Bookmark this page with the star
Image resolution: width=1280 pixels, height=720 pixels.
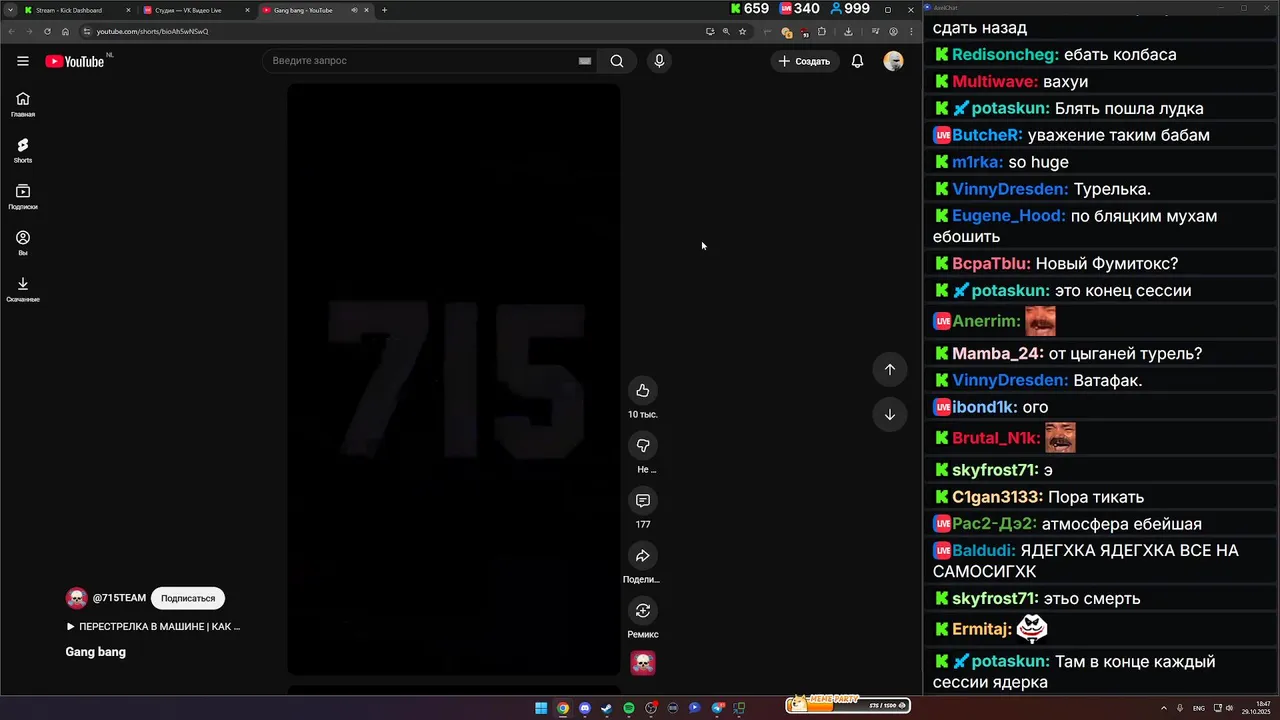pos(742,31)
